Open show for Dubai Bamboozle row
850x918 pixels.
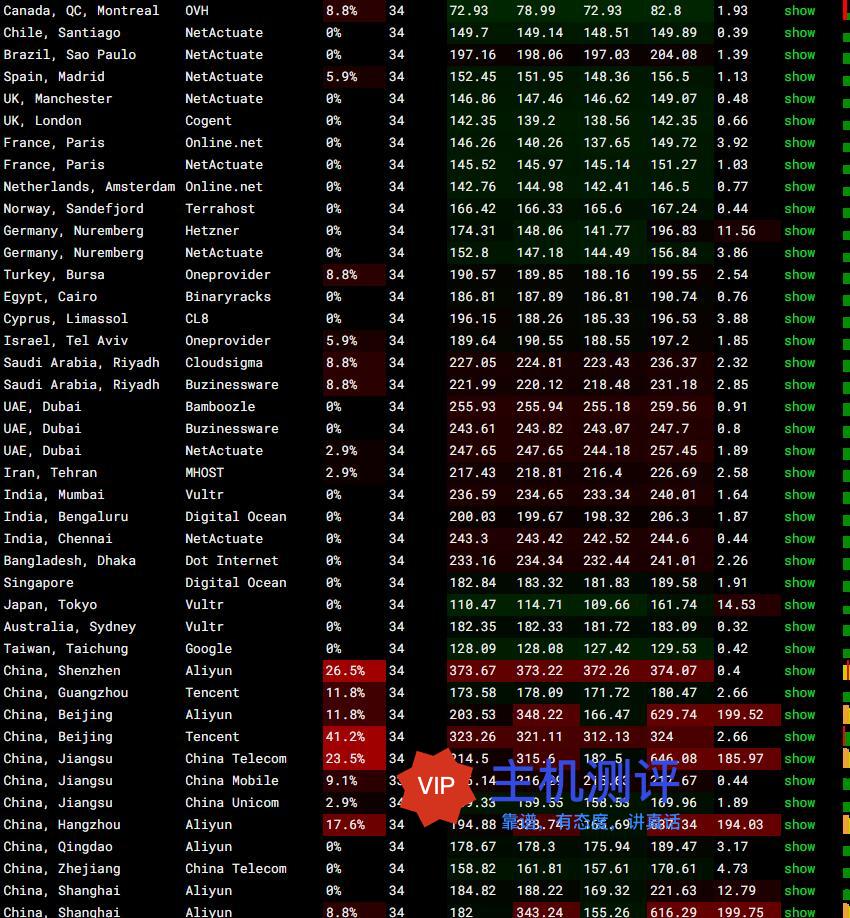[x=800, y=407]
